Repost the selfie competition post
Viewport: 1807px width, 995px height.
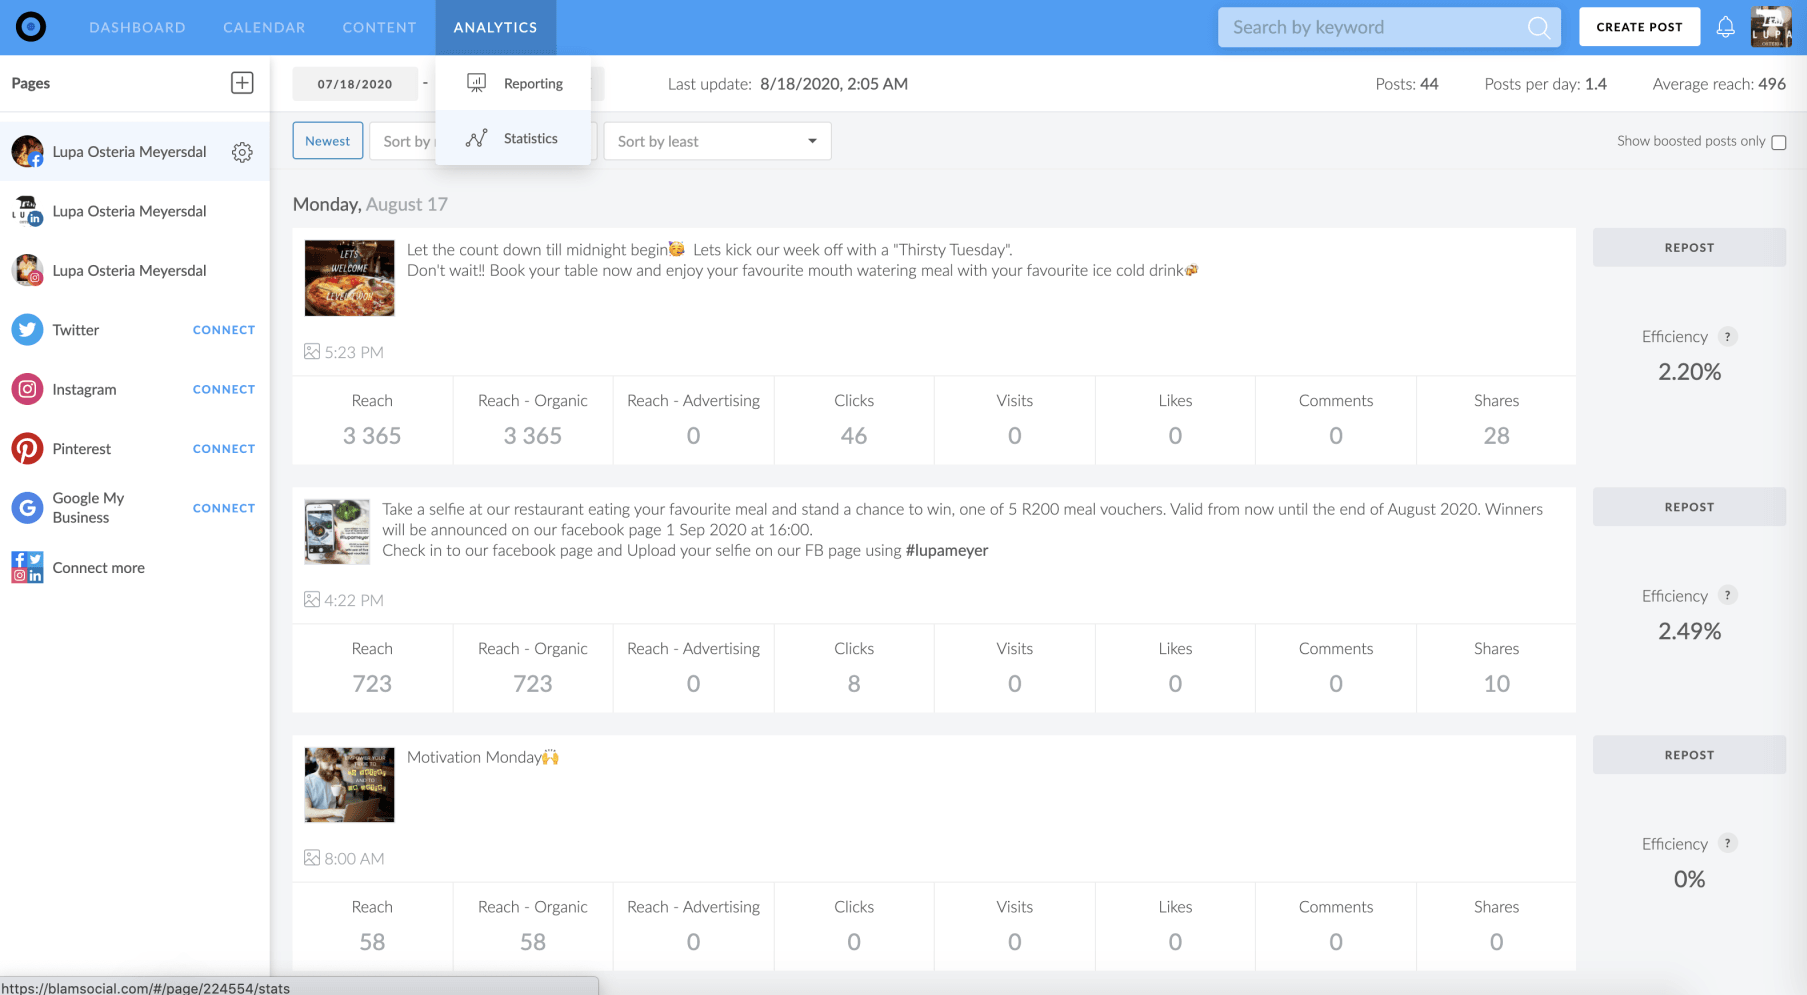point(1689,507)
